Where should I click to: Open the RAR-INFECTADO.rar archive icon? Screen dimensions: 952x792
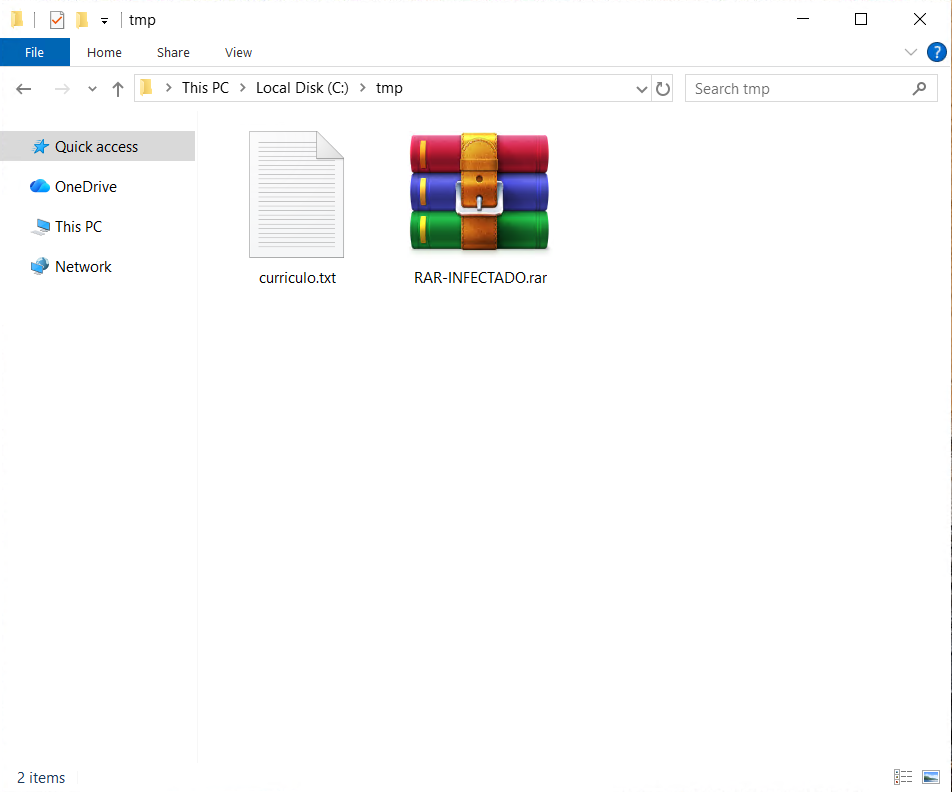(479, 193)
